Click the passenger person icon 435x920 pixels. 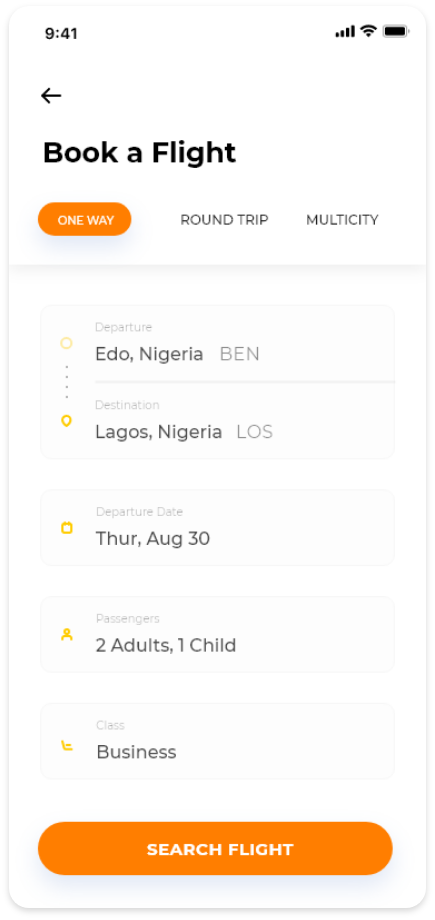click(x=67, y=635)
